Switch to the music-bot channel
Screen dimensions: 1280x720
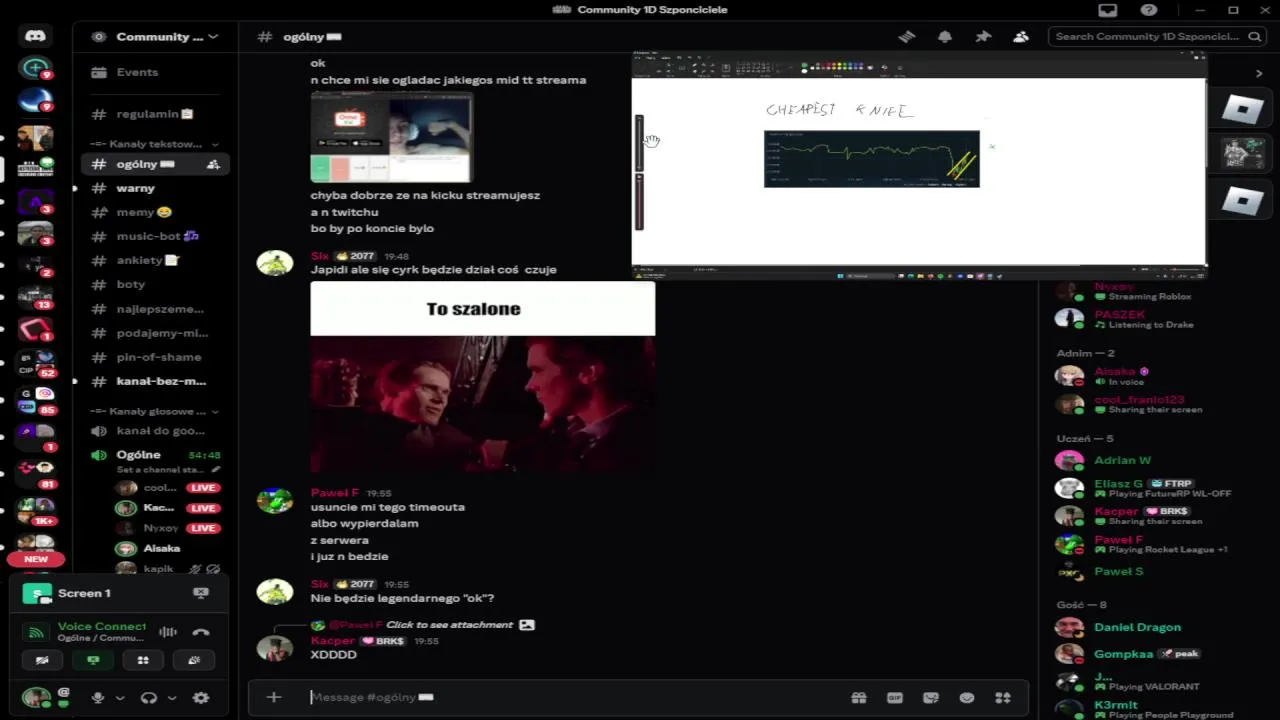[155, 236]
